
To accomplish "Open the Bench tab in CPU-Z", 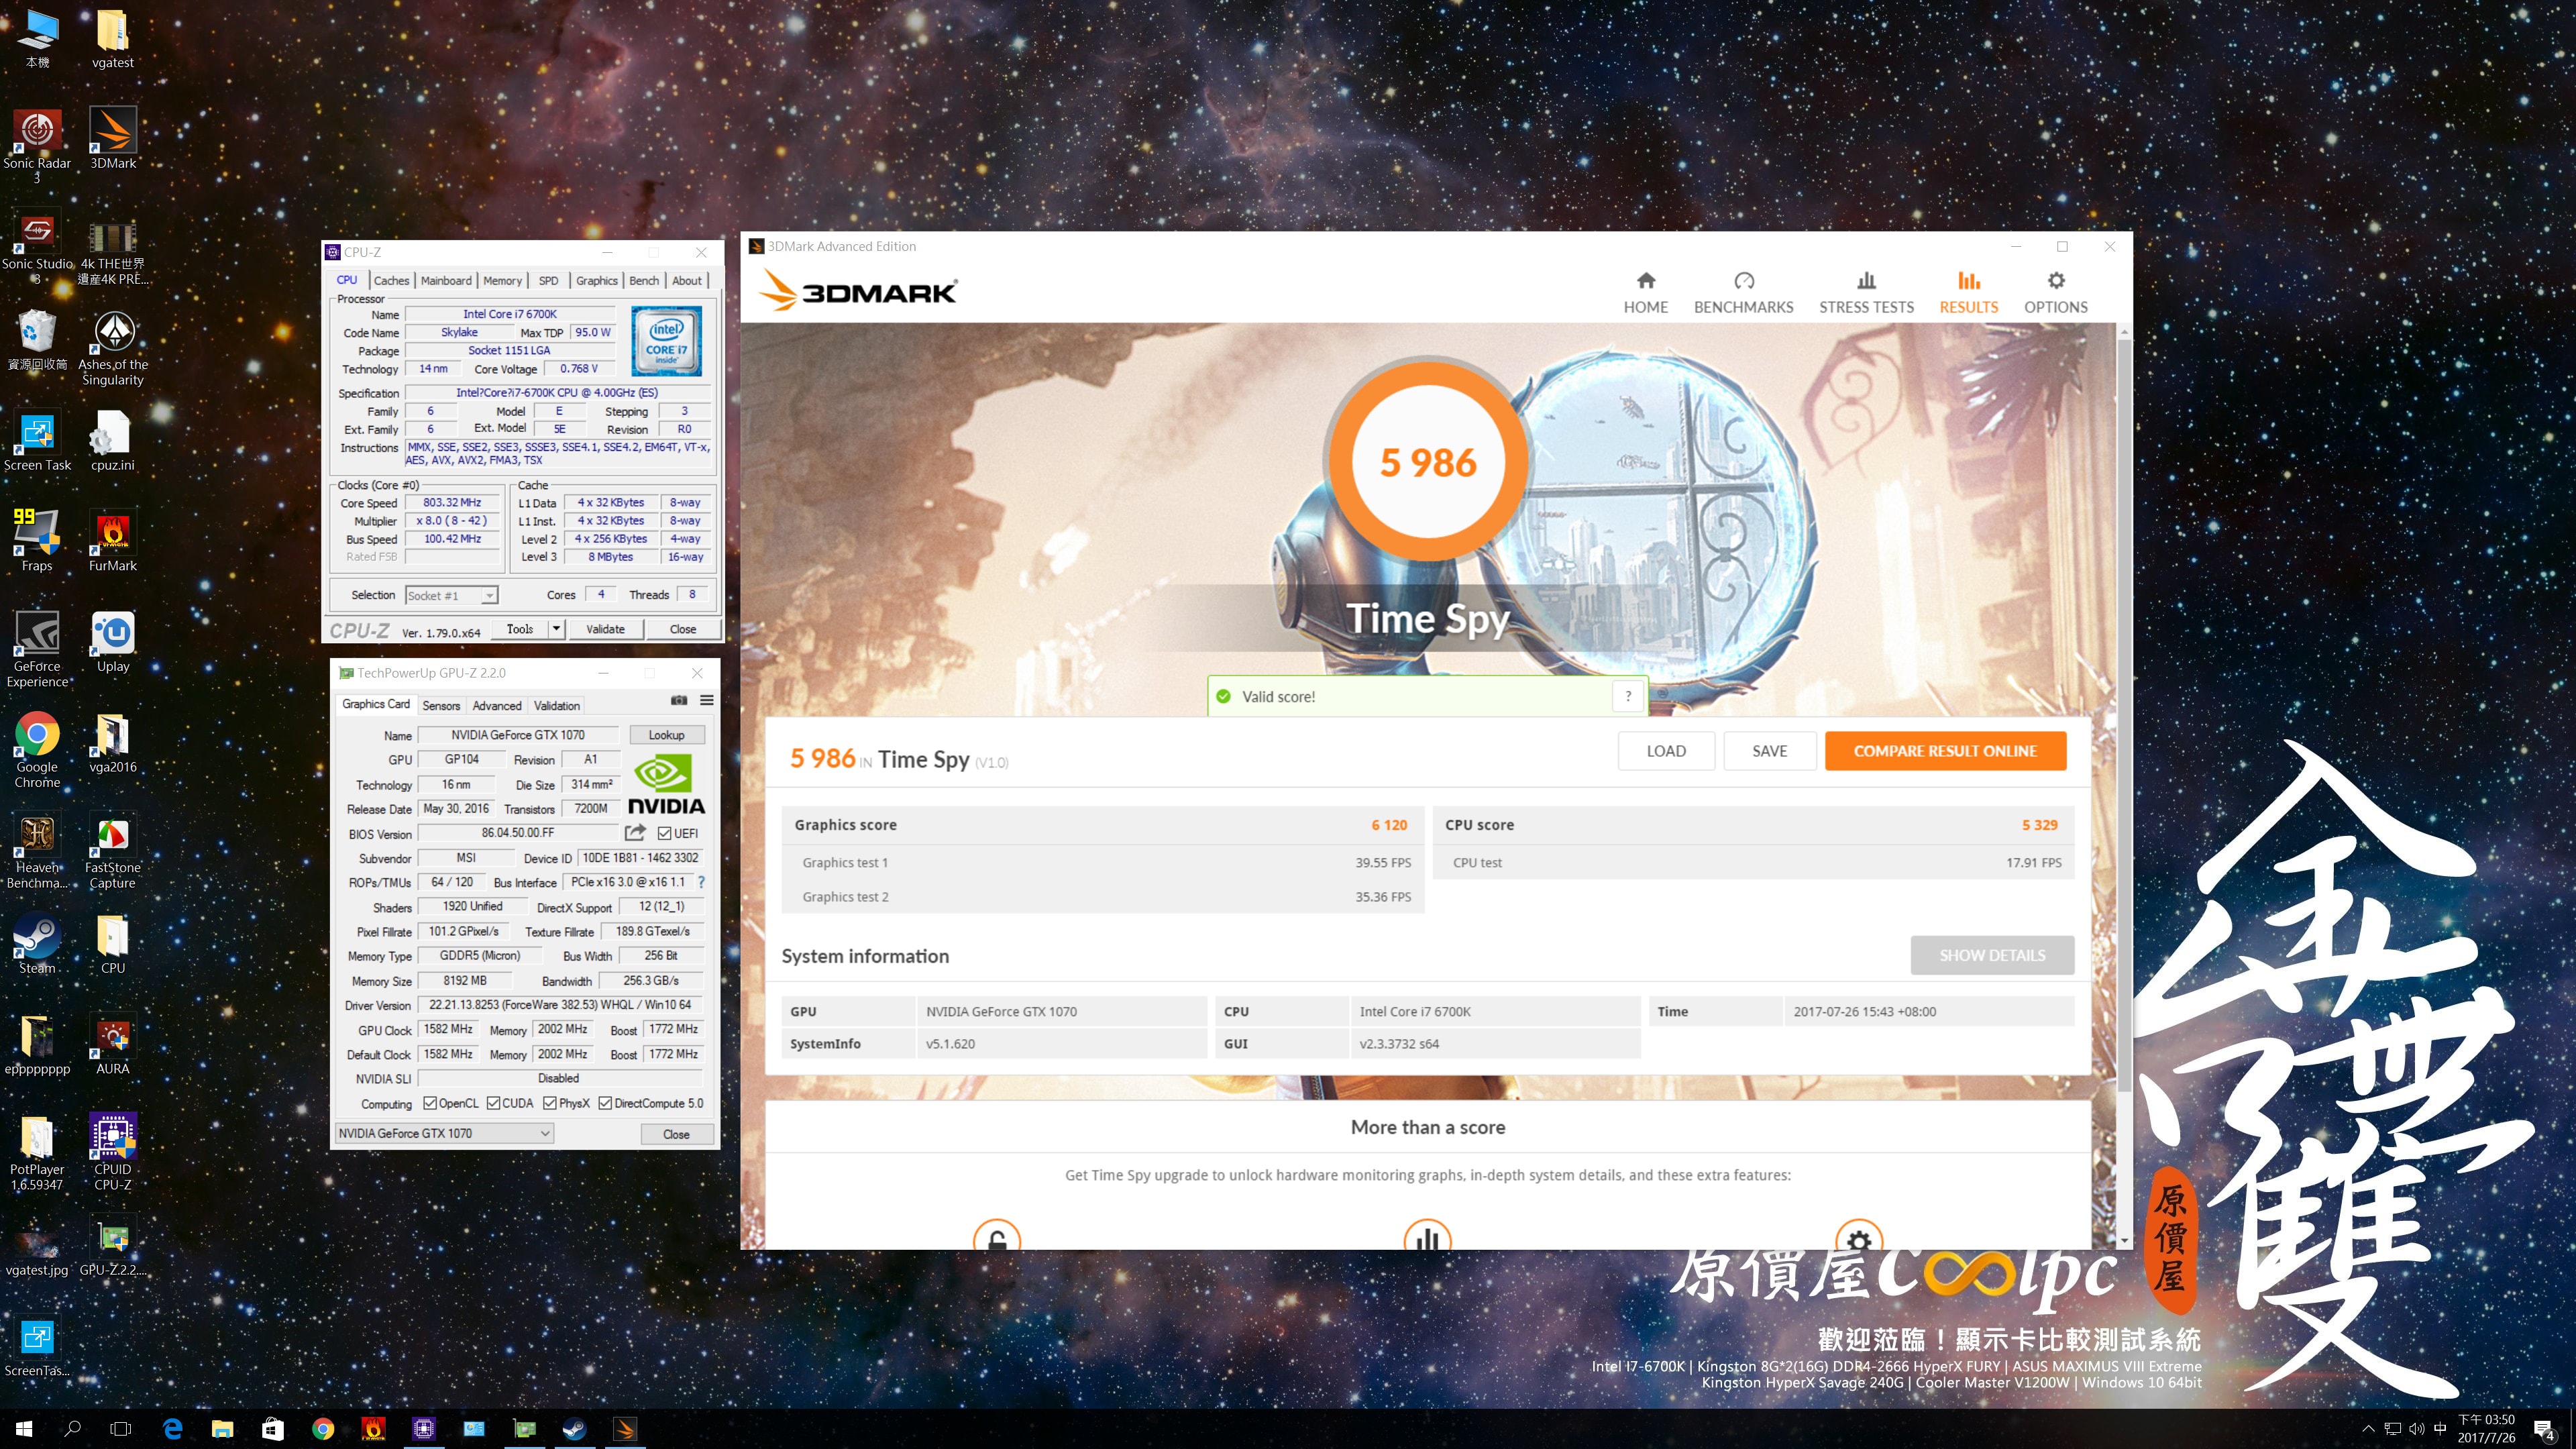I will coord(644,281).
